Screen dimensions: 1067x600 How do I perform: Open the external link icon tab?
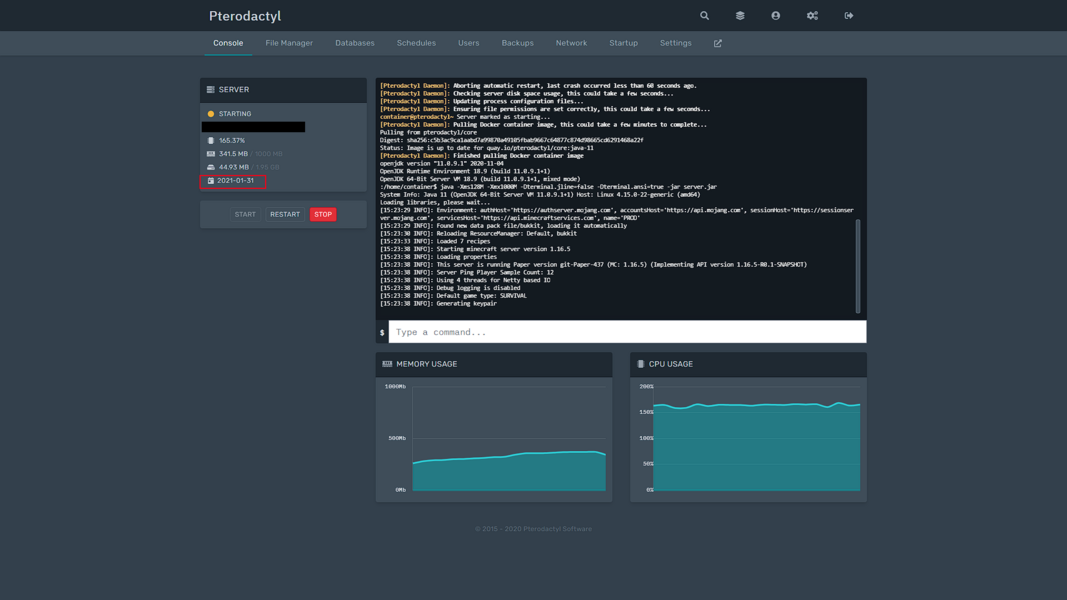click(x=717, y=43)
